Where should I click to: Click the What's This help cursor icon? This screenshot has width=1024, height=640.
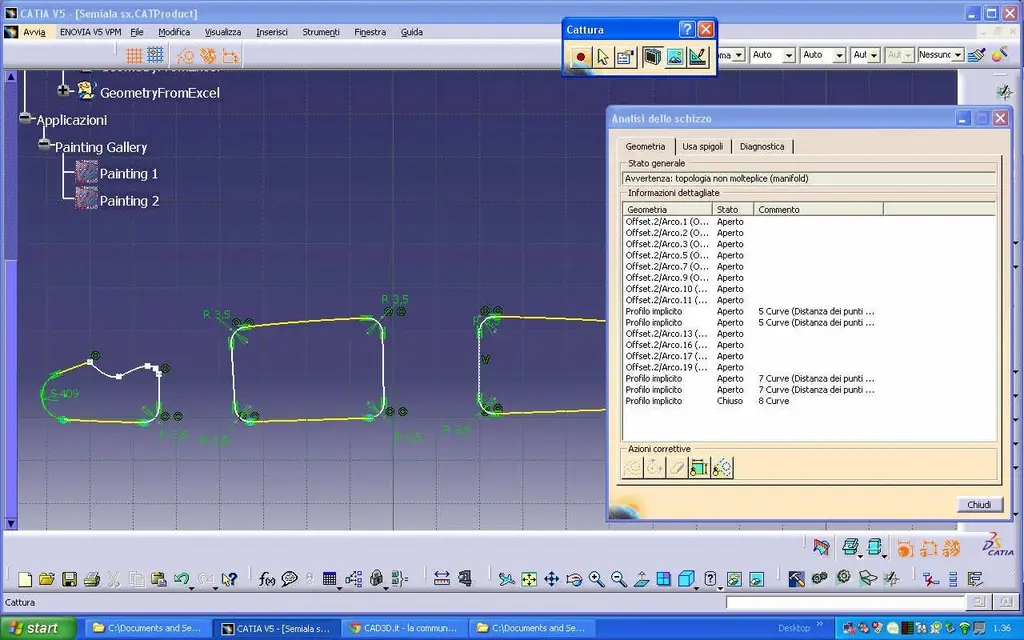(x=229, y=579)
